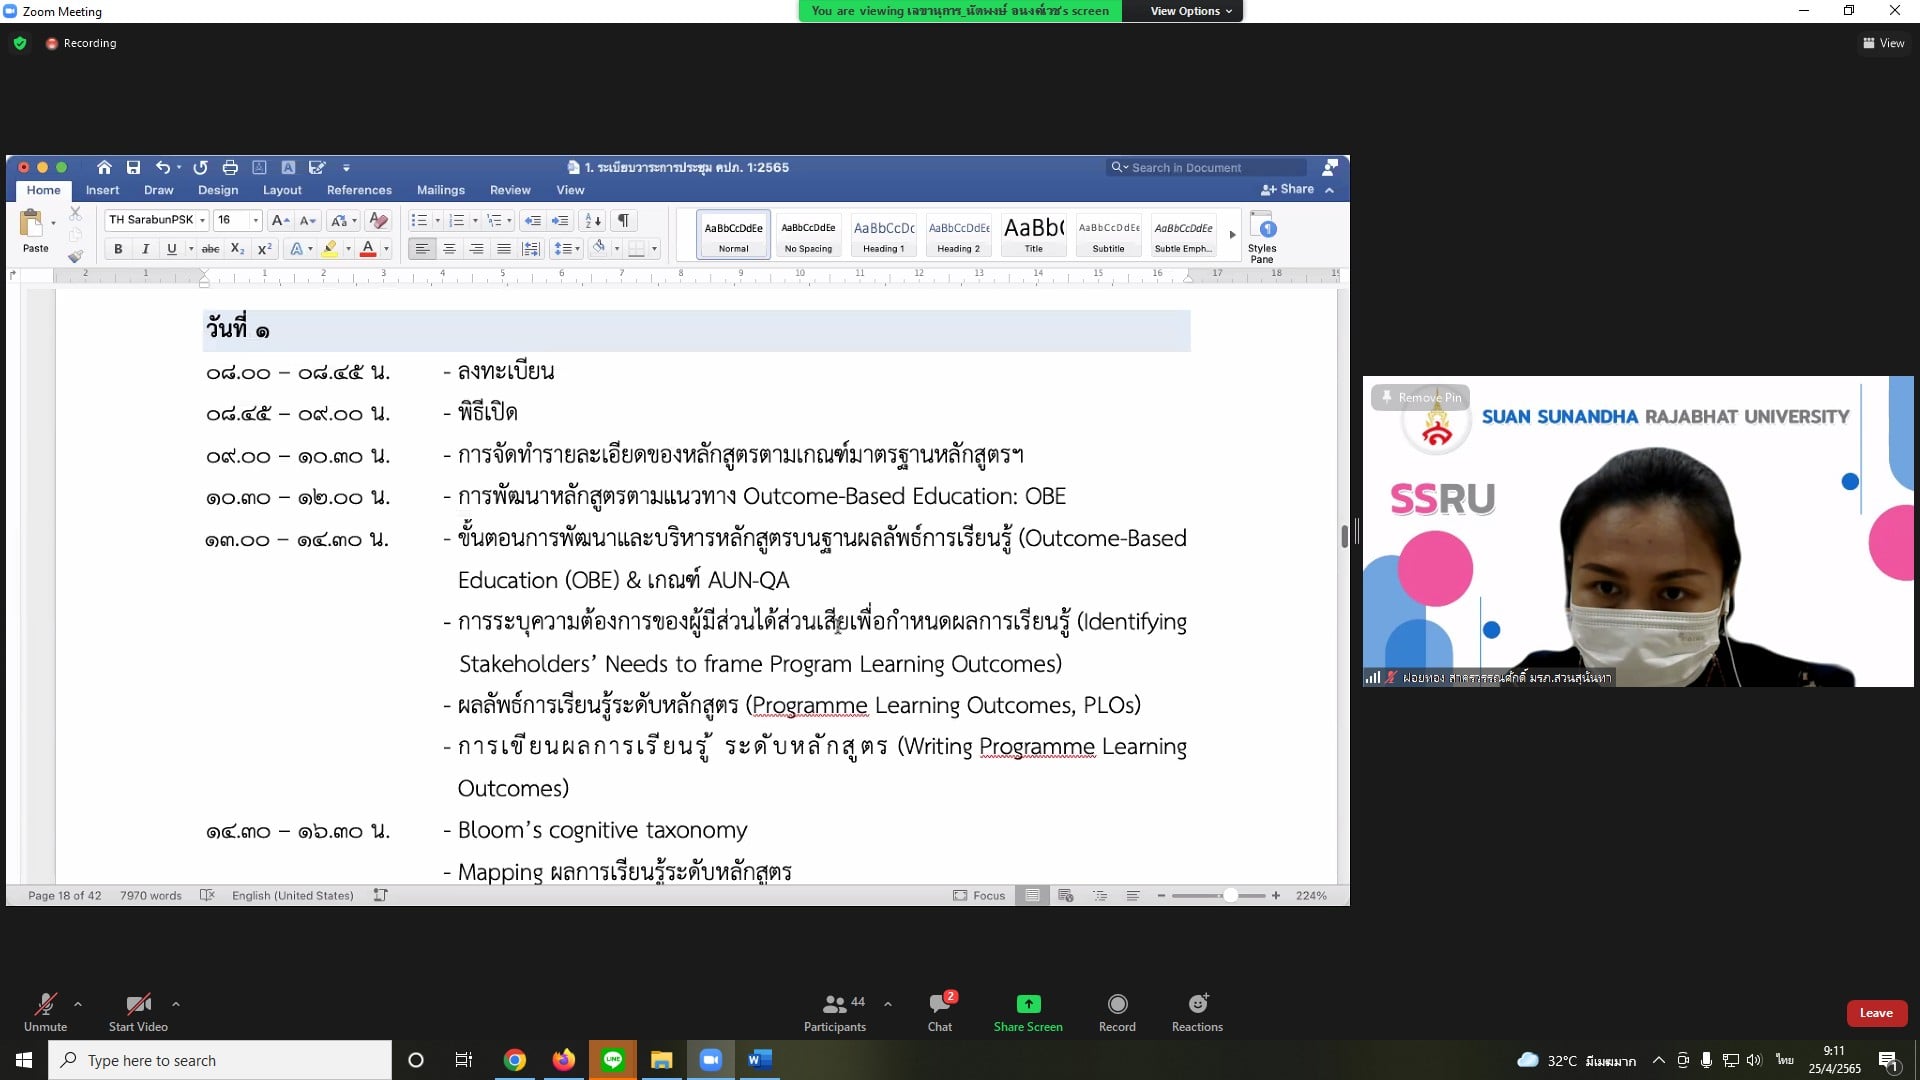Expand audio options arrow beside Unmute

(78, 1003)
